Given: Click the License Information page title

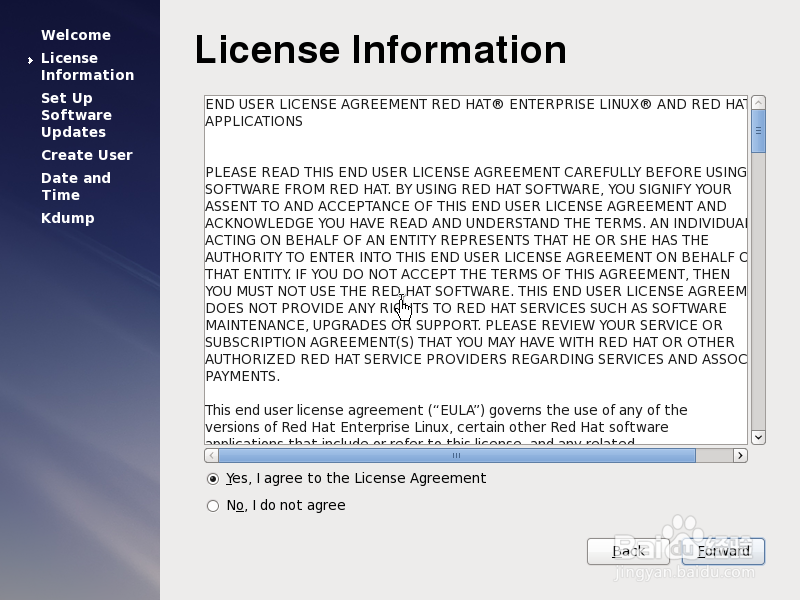Looking at the screenshot, I should (x=381, y=49).
